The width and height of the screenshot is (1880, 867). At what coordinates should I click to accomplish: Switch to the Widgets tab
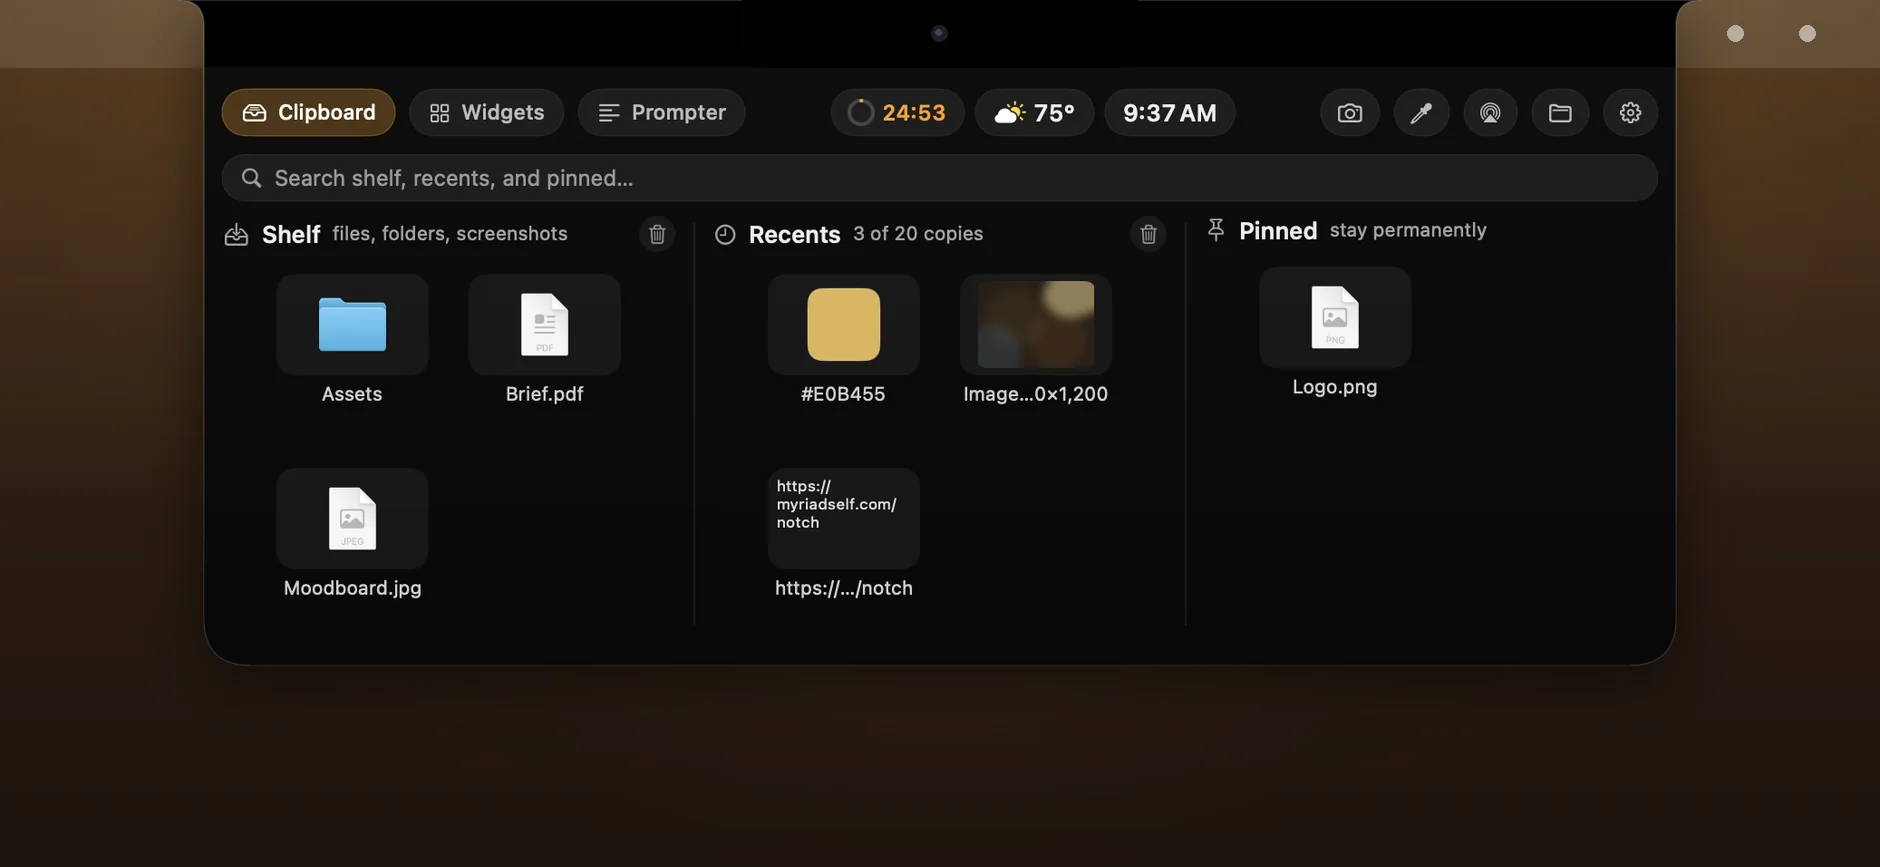486,112
